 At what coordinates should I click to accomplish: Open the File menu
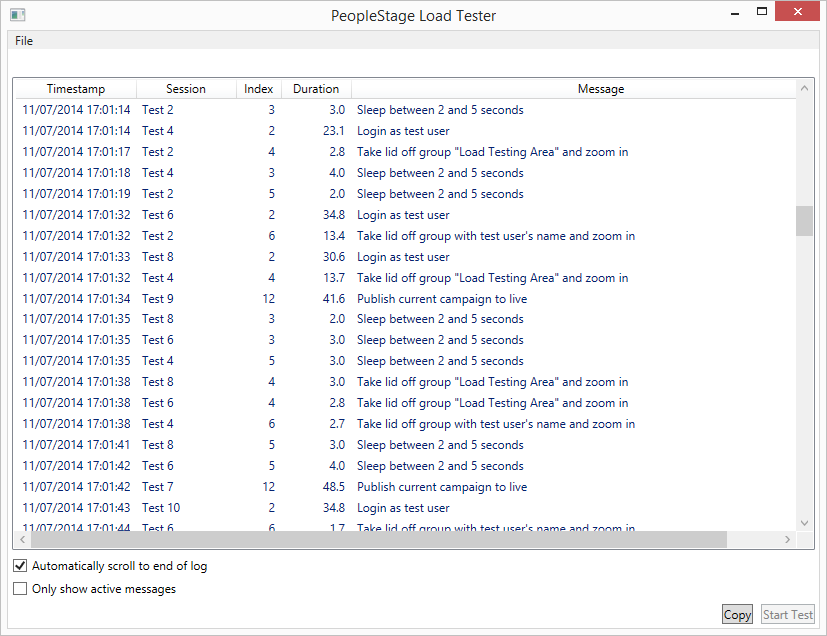(24, 41)
